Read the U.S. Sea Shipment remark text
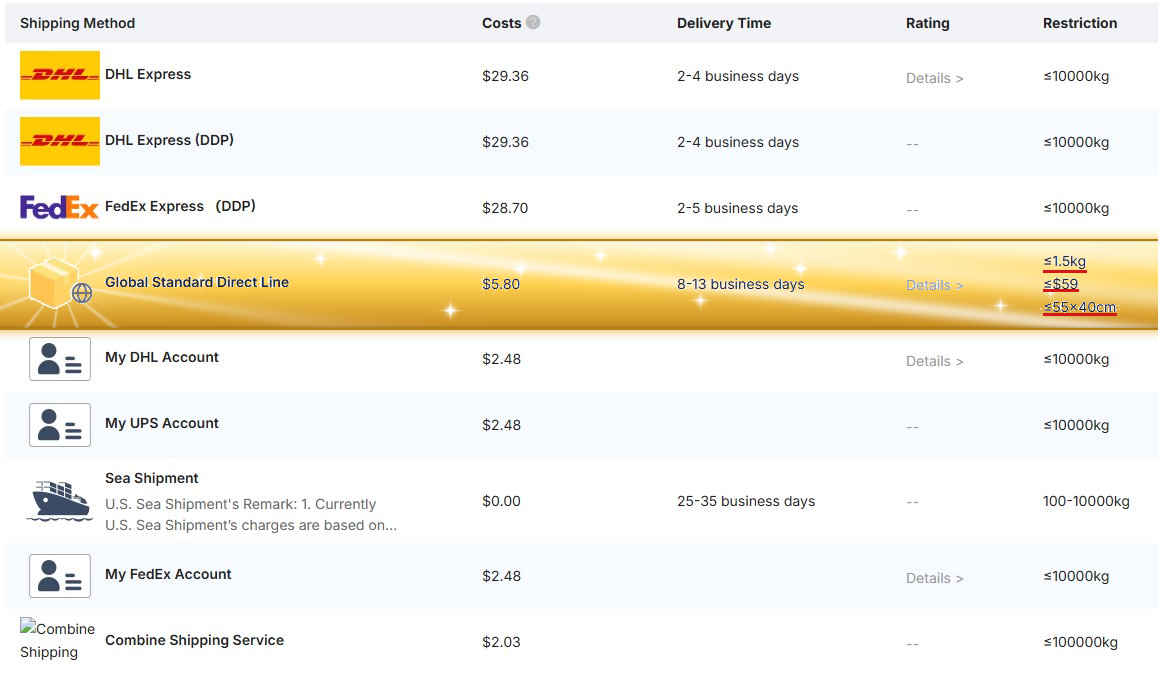The image size is (1158, 692). coord(251,515)
